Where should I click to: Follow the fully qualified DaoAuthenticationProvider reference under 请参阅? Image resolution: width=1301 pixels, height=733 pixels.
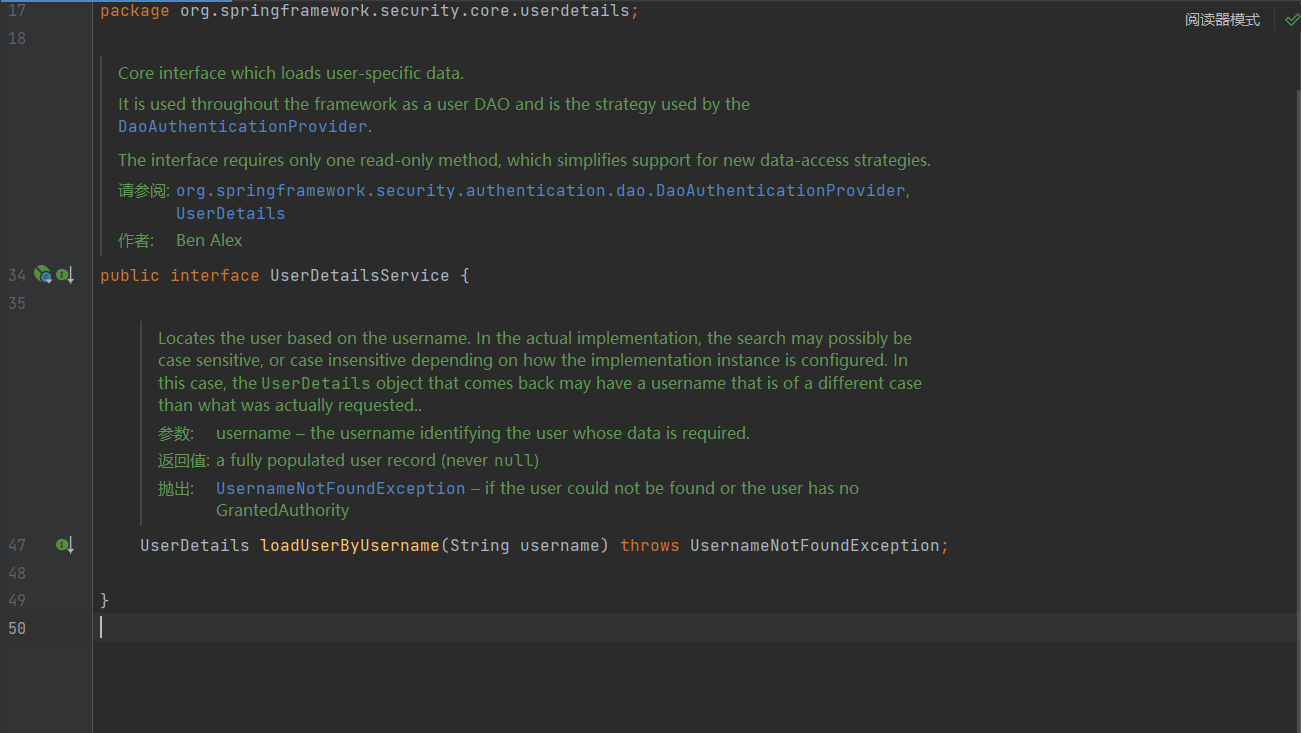pyautogui.click(x=540, y=190)
